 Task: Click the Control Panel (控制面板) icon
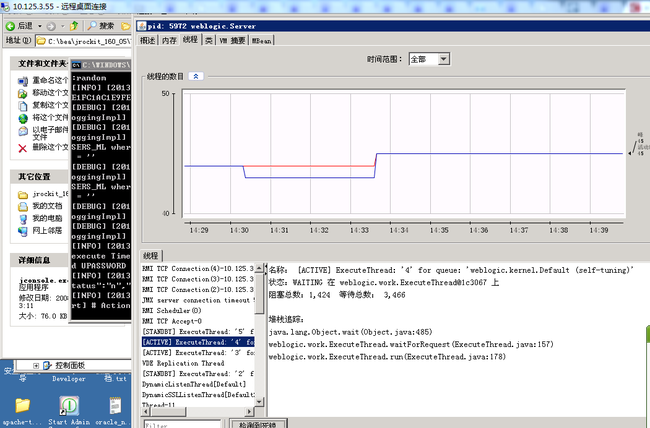(47, 365)
